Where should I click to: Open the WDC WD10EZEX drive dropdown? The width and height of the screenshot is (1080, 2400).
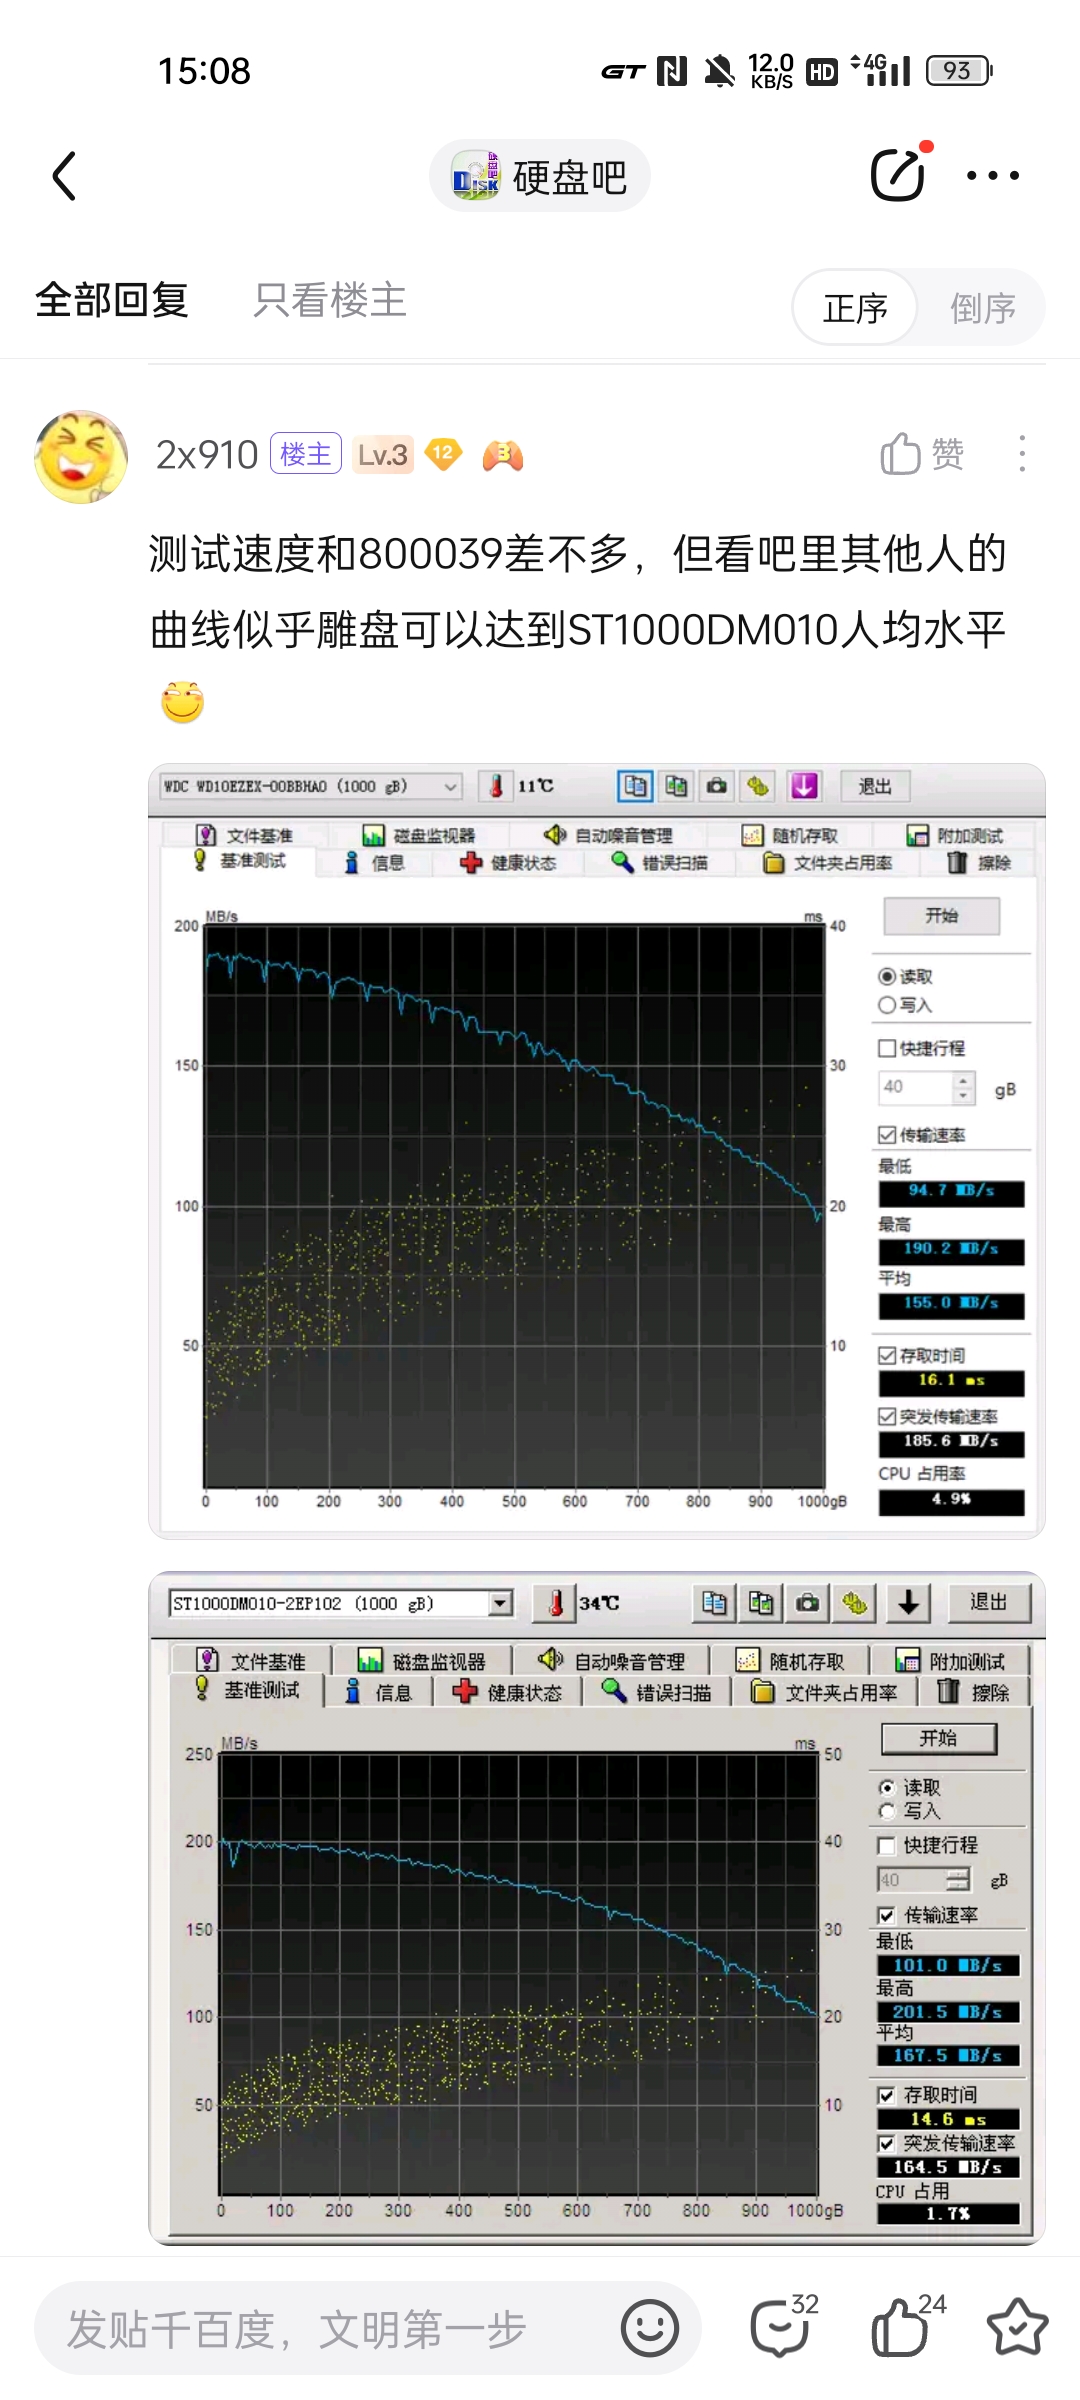point(311,786)
